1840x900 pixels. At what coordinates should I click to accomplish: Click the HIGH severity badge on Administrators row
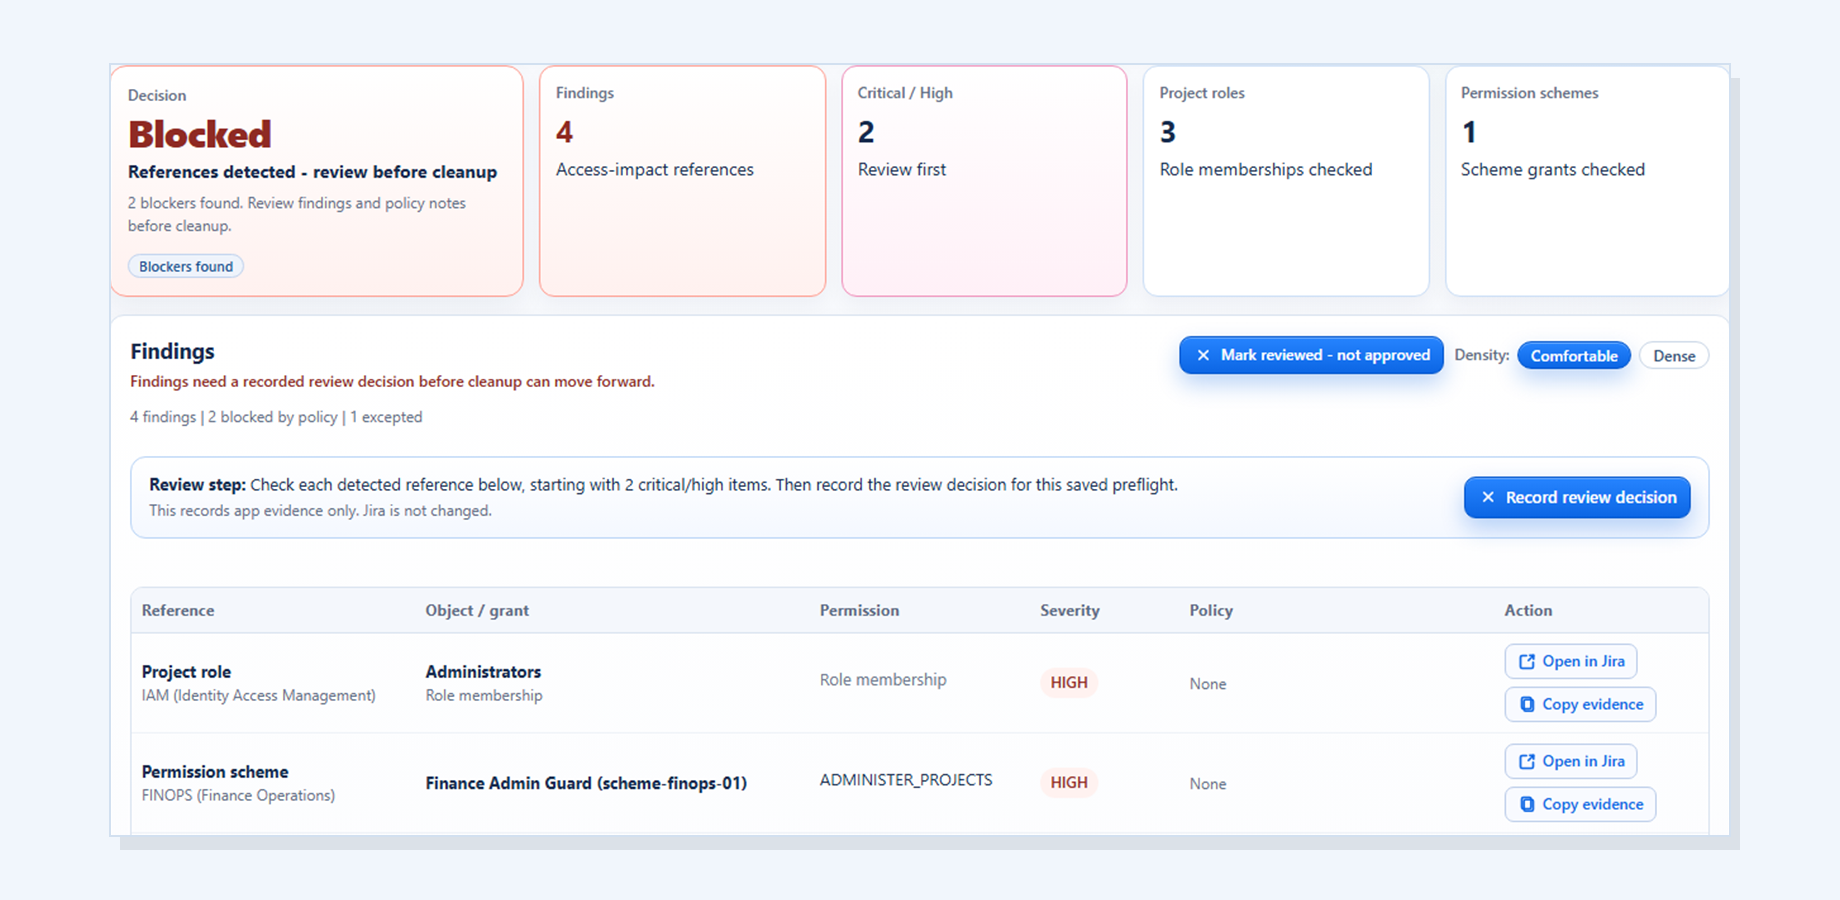1068,682
